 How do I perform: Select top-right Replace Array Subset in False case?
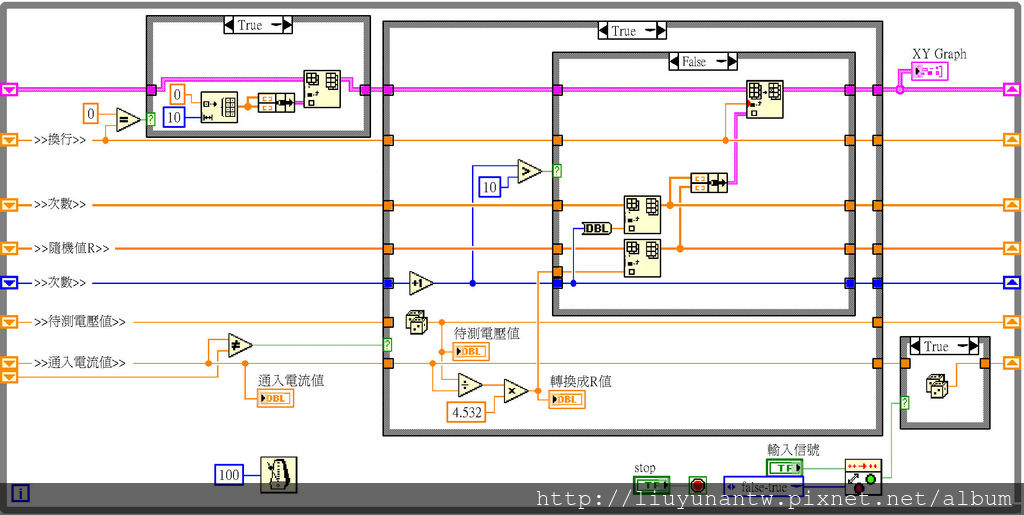click(x=765, y=99)
